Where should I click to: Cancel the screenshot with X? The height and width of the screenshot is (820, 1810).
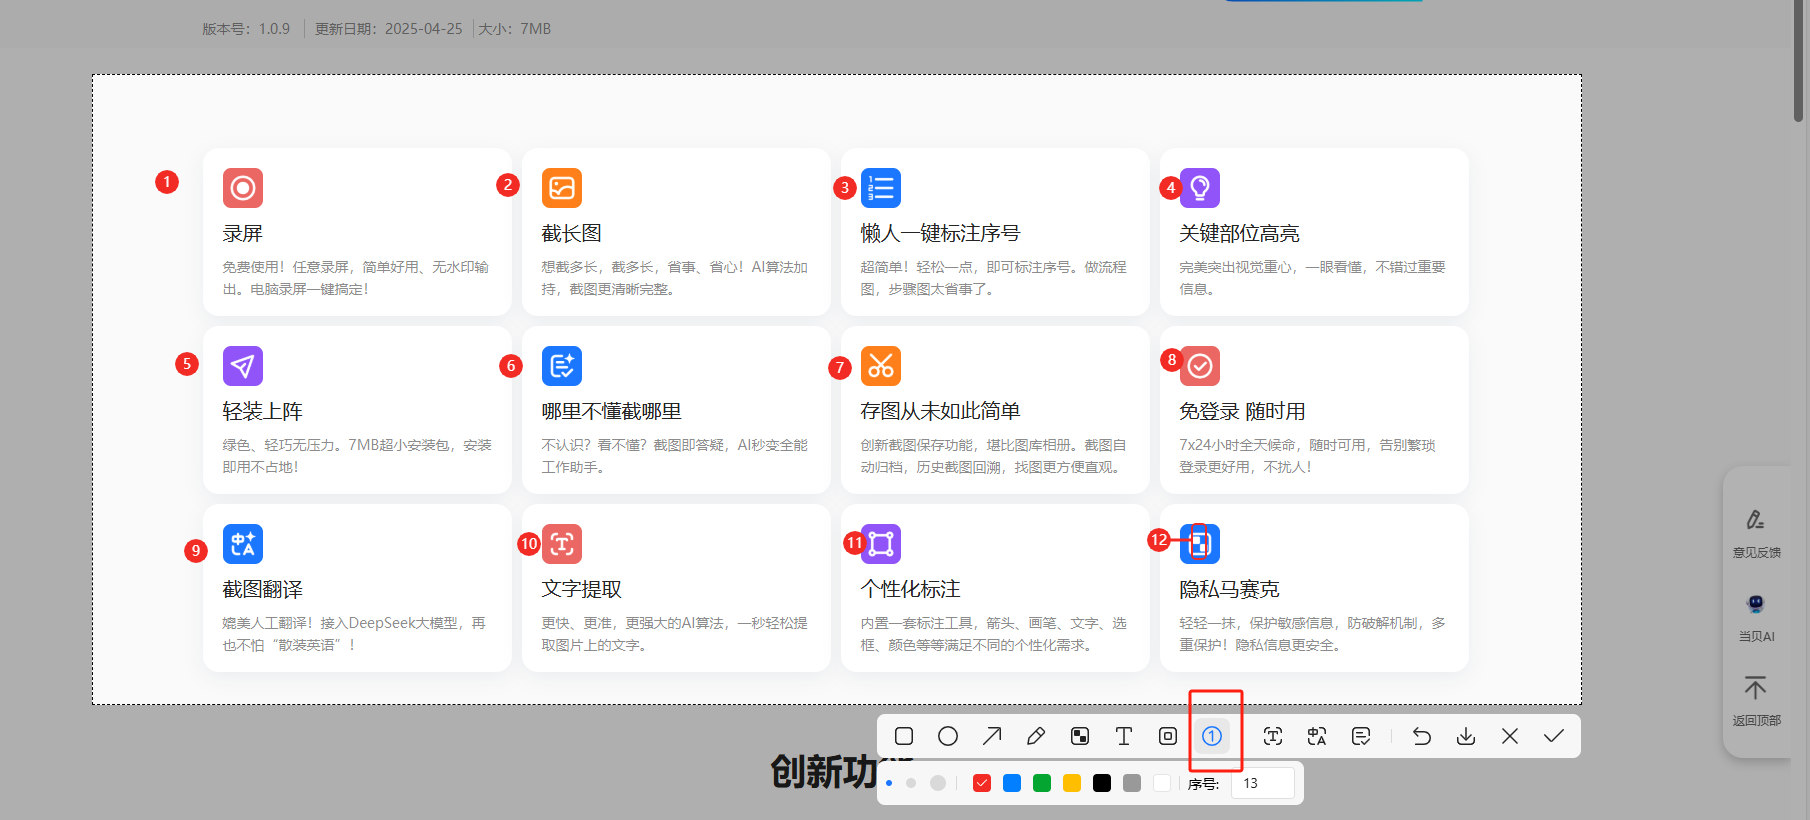coord(1510,736)
